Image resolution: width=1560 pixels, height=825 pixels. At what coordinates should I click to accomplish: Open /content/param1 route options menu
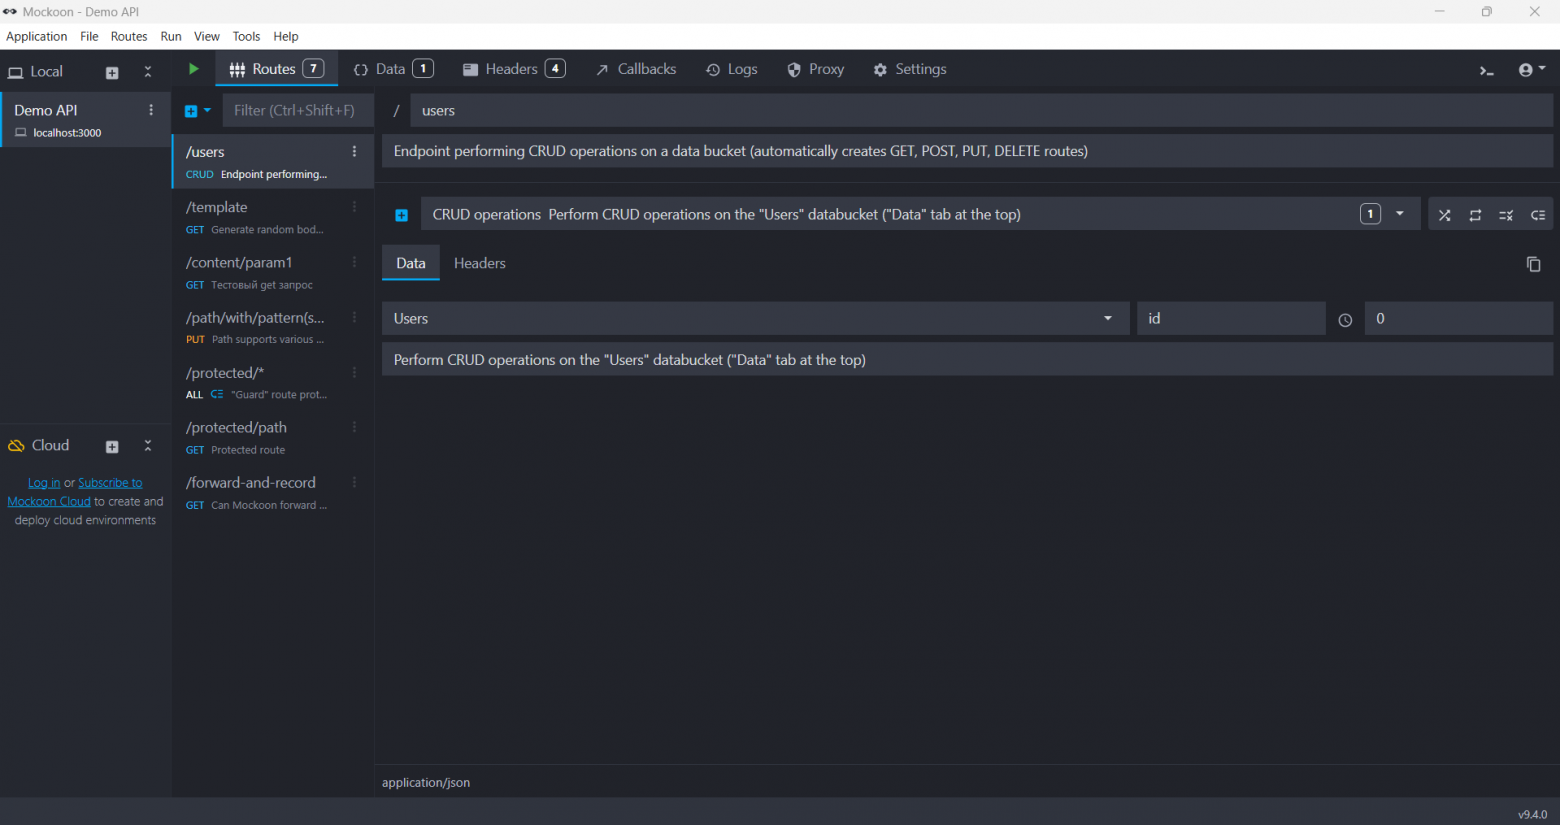354,262
